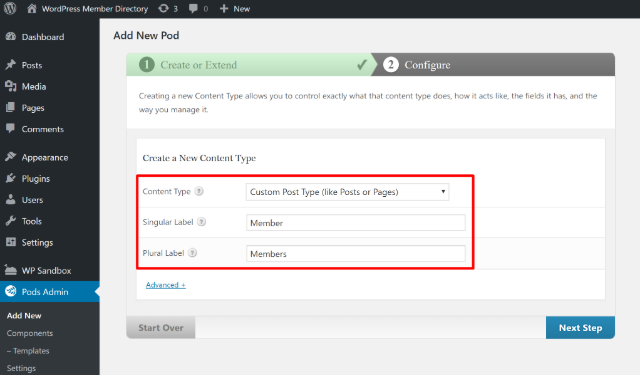Click the updates refresh icon
Screen dimensions: 640x375
coord(163,9)
